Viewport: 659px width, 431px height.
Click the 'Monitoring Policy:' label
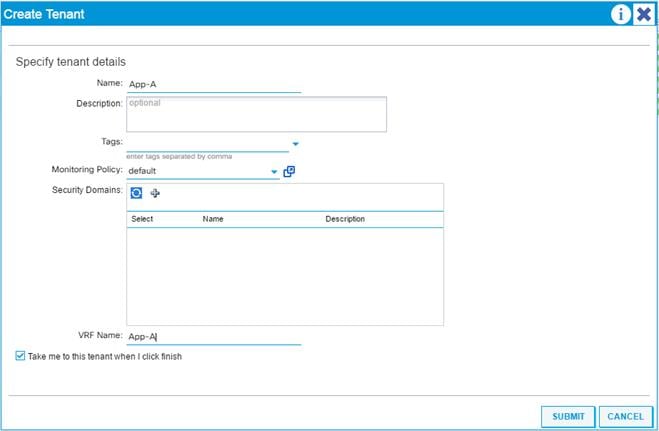87,169
